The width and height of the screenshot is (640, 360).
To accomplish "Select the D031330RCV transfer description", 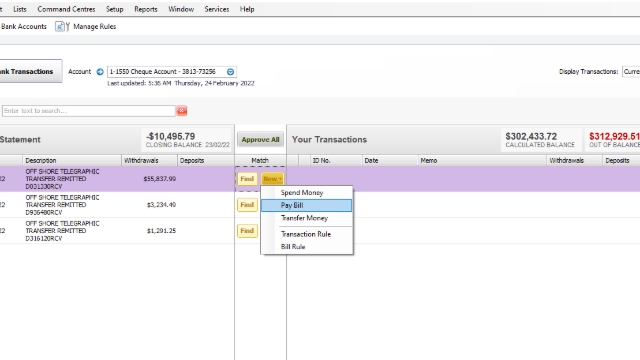I will (x=62, y=179).
